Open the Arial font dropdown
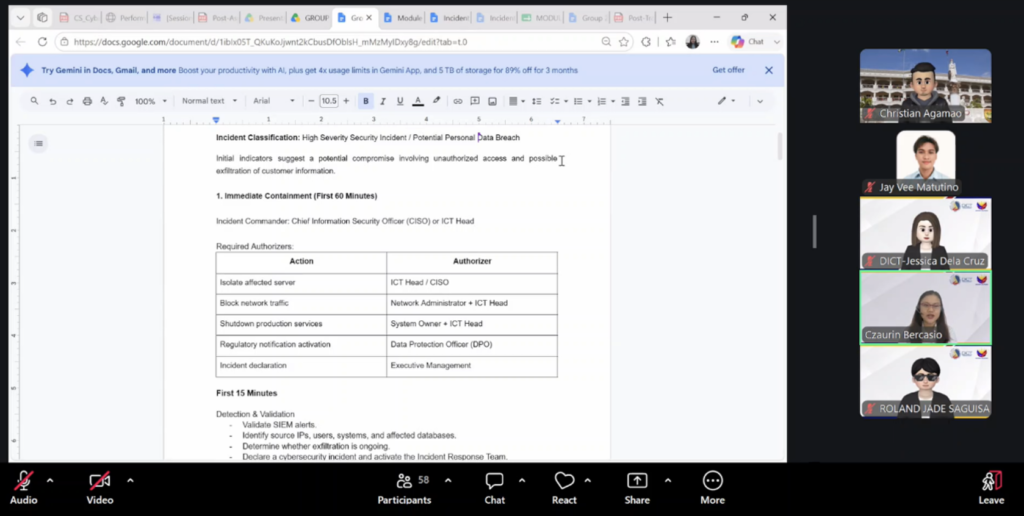 [274, 101]
